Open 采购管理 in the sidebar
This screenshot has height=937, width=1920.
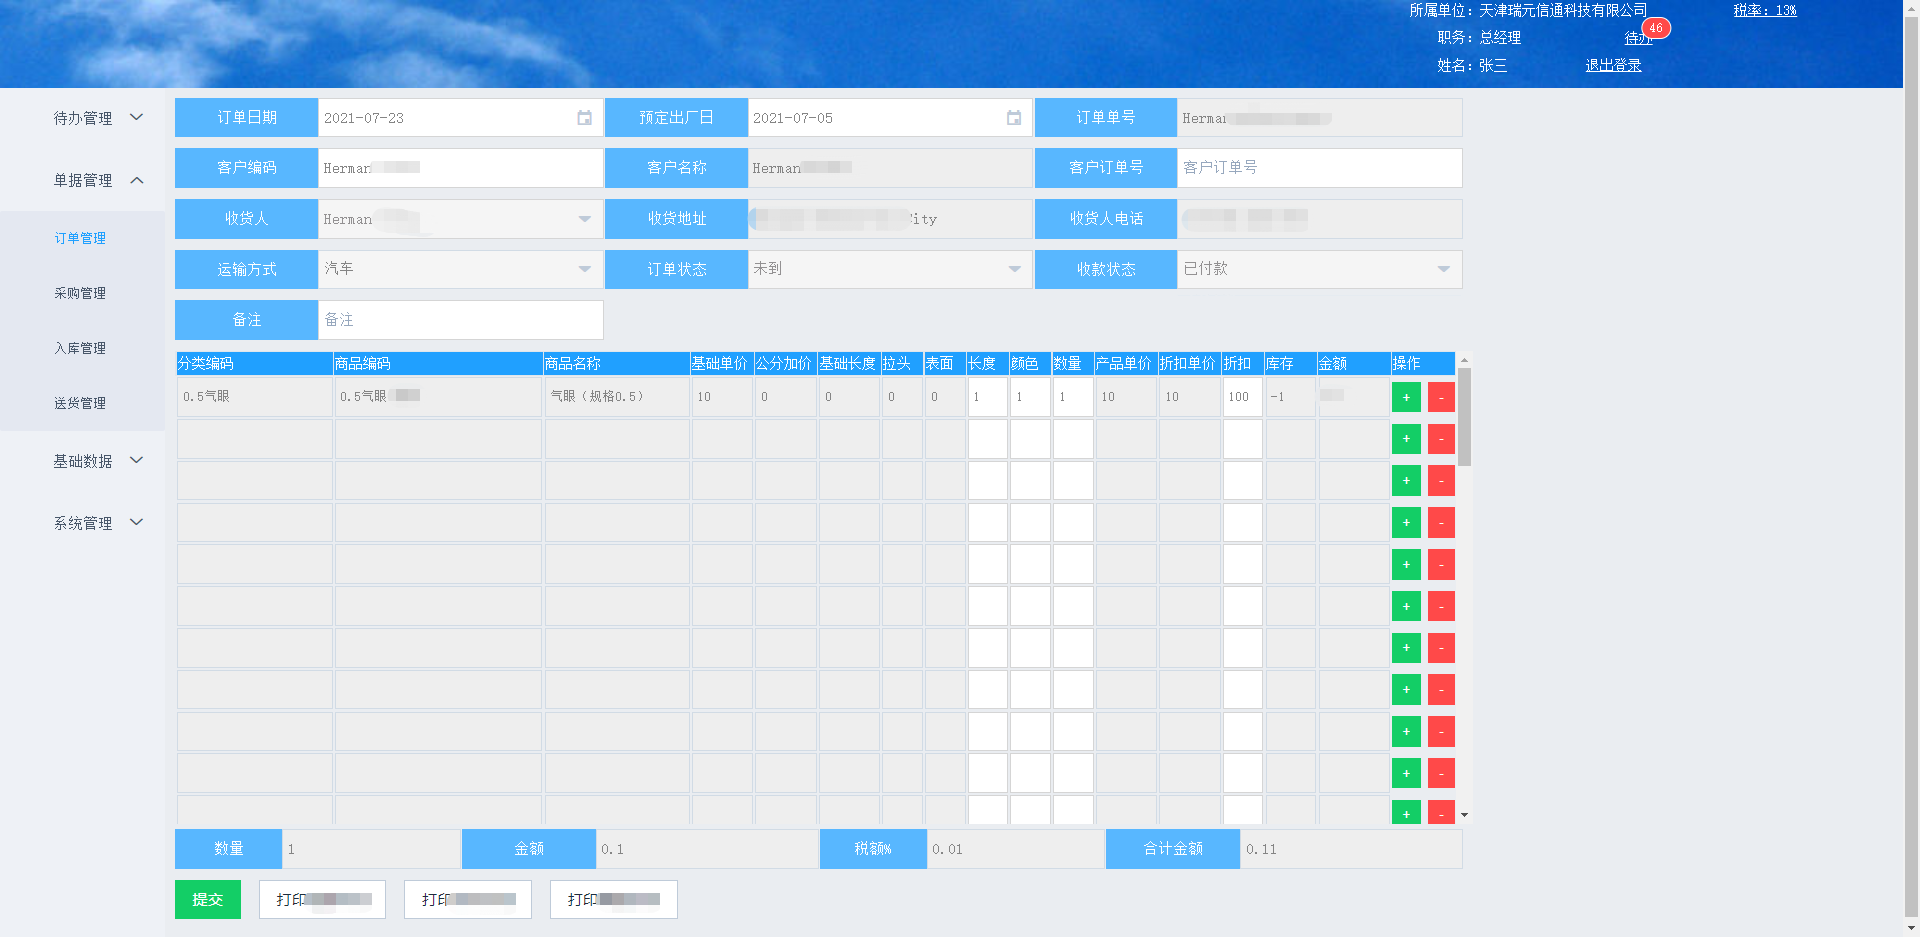[80, 293]
